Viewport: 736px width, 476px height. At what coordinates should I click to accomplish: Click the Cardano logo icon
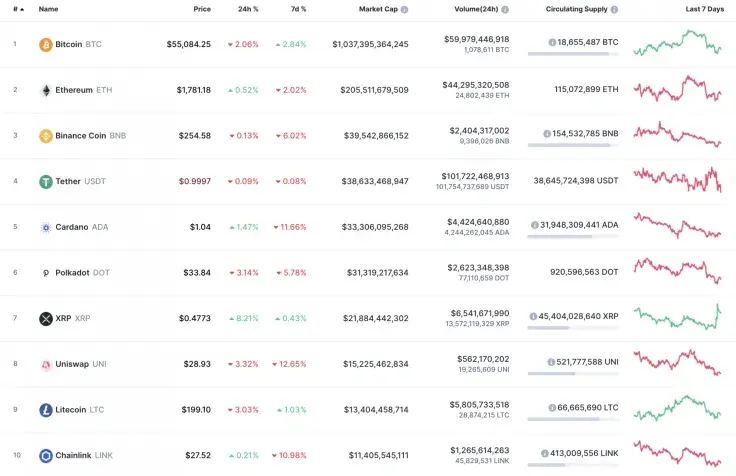click(x=45, y=227)
